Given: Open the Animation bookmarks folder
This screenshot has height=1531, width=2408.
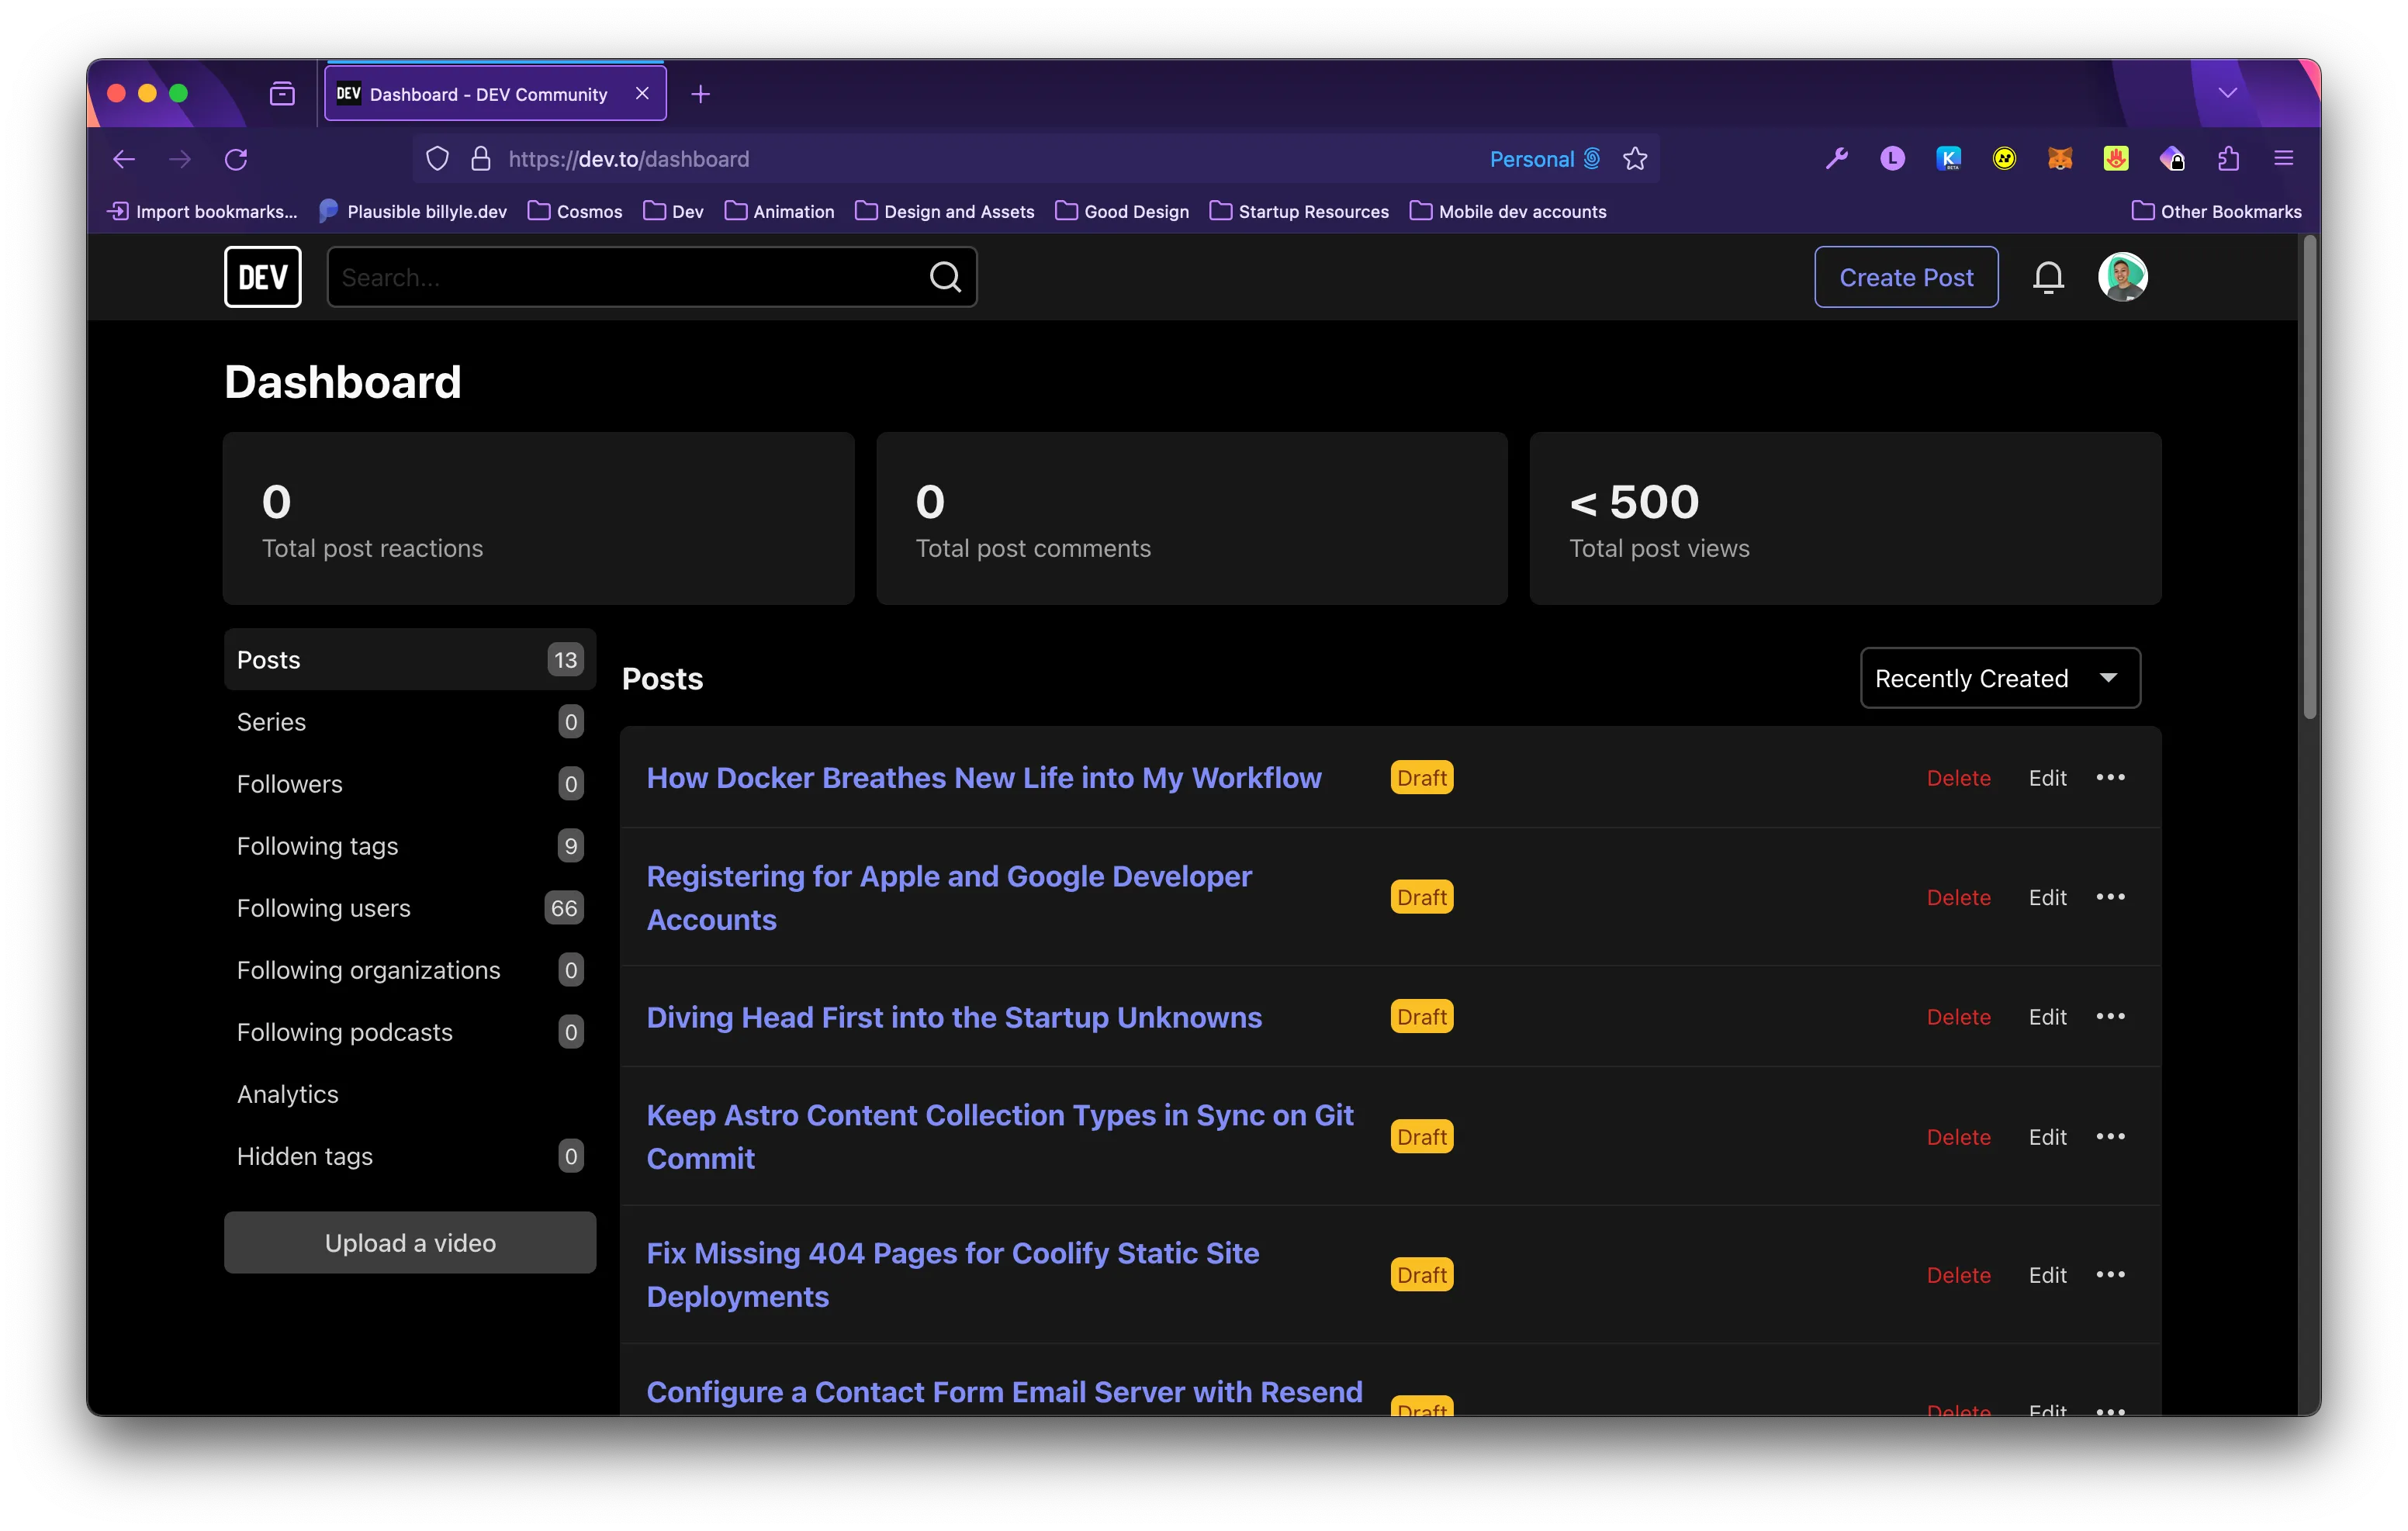Looking at the screenshot, I should [x=779, y=211].
